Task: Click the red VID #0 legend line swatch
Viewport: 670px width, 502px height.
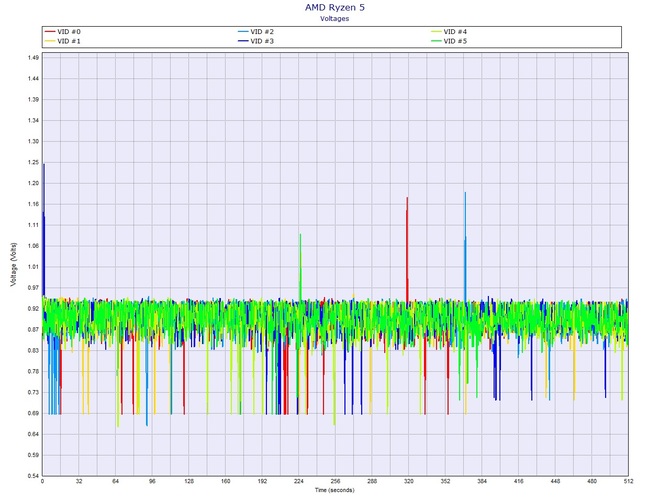Action: click(50, 32)
